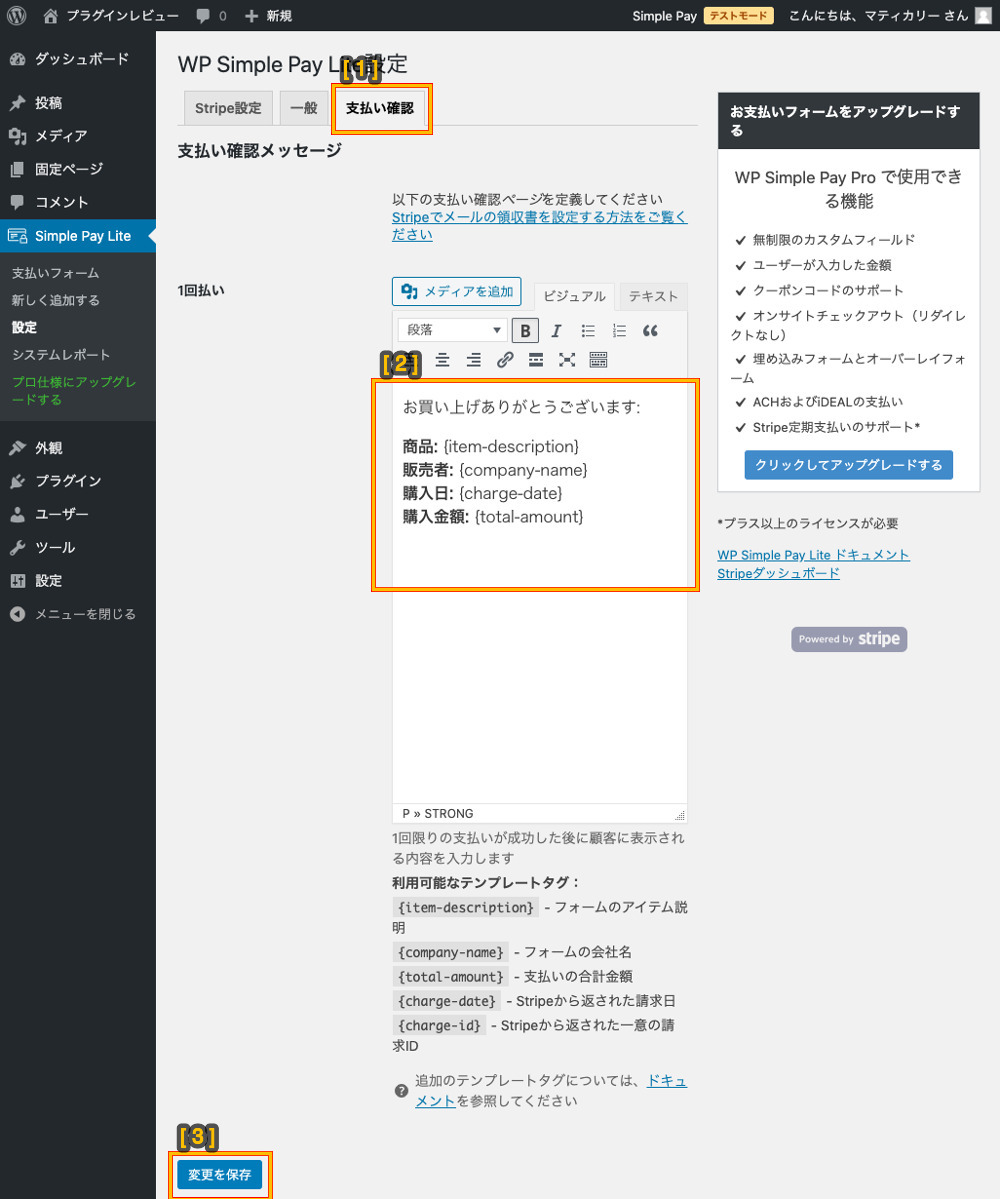Viewport: 1000px width, 1199px height.
Task: Insert a bulleted list
Action: [x=587, y=330]
